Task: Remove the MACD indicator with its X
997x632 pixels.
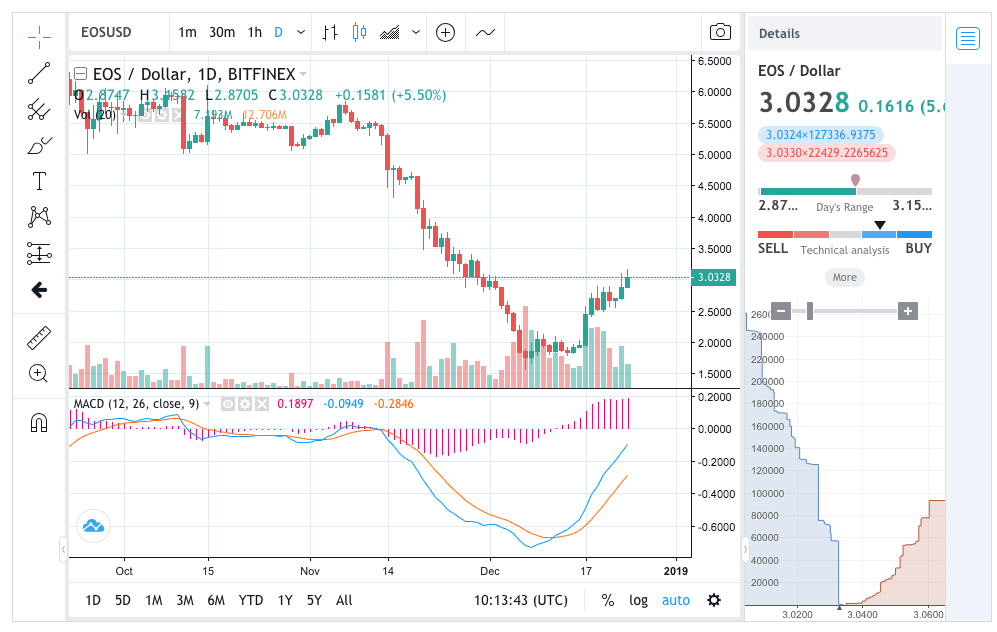Action: [262, 404]
